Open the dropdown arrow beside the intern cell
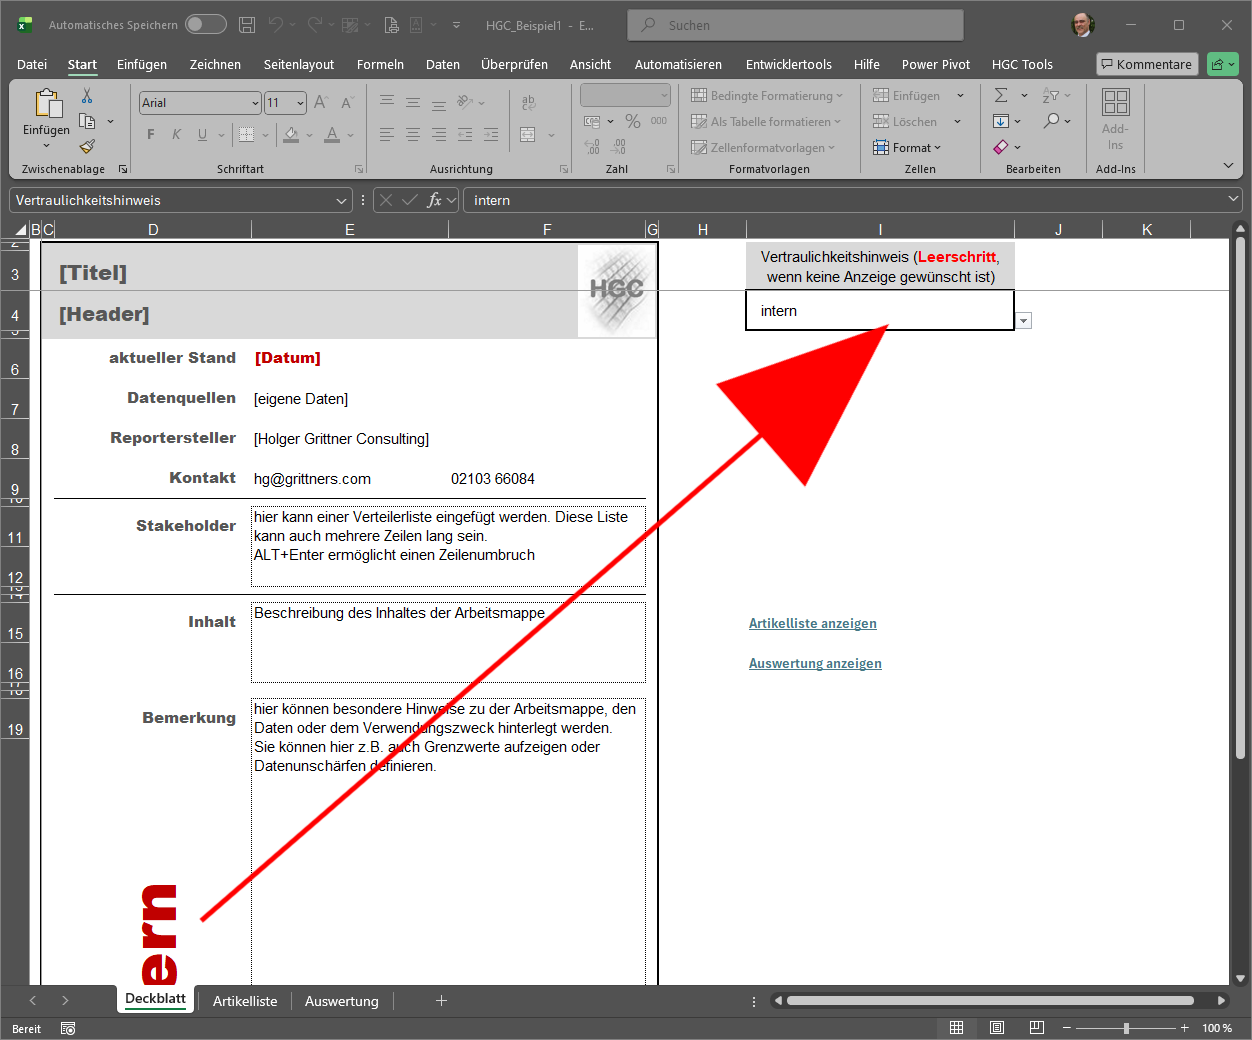This screenshot has width=1252, height=1040. (1023, 321)
